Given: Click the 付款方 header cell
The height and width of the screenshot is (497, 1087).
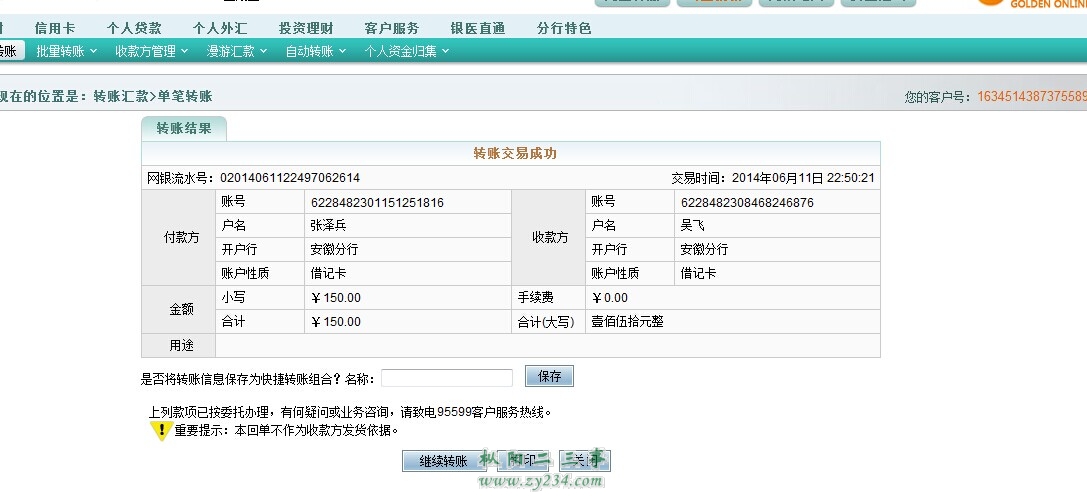Looking at the screenshot, I should click(x=179, y=237).
